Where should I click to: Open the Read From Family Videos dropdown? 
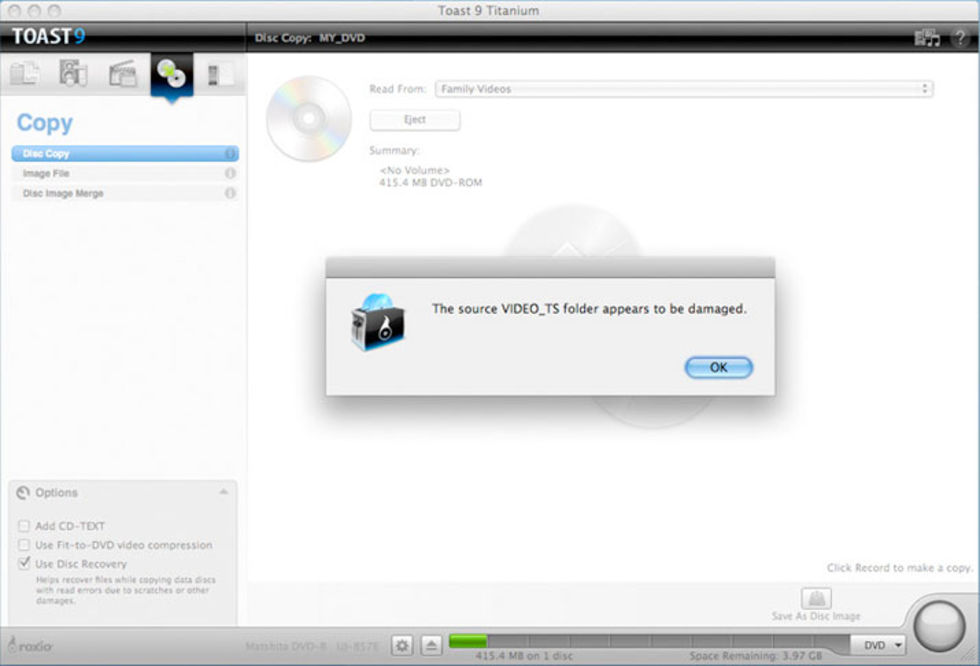[684, 89]
